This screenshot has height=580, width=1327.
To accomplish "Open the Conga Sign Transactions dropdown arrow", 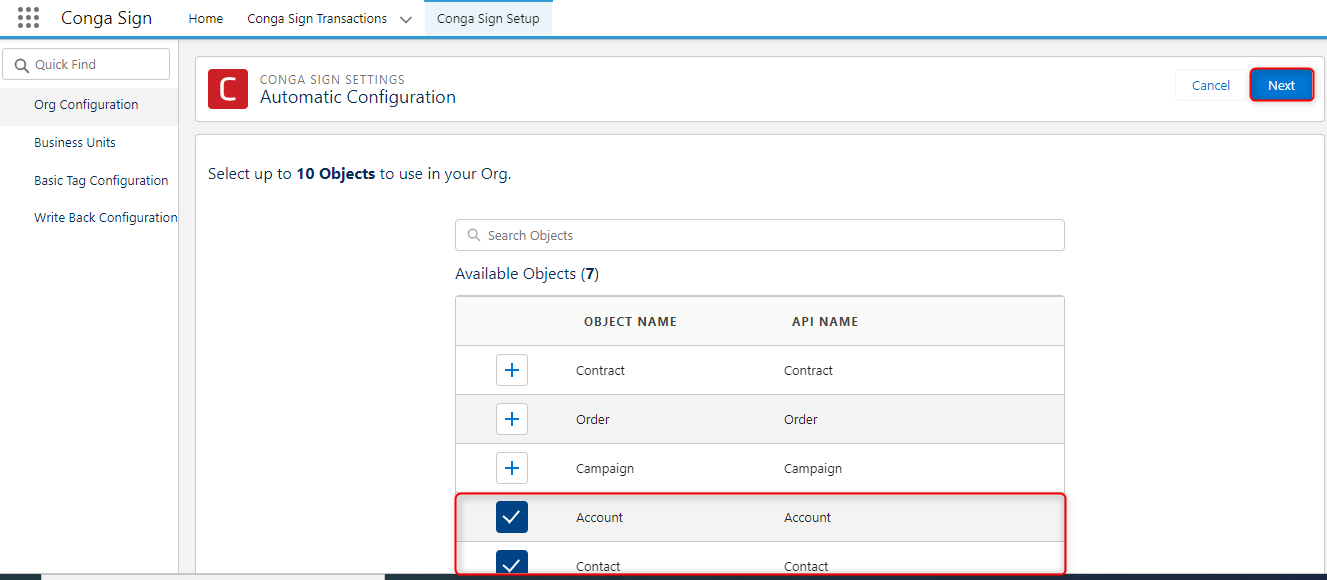I will 405,18.
